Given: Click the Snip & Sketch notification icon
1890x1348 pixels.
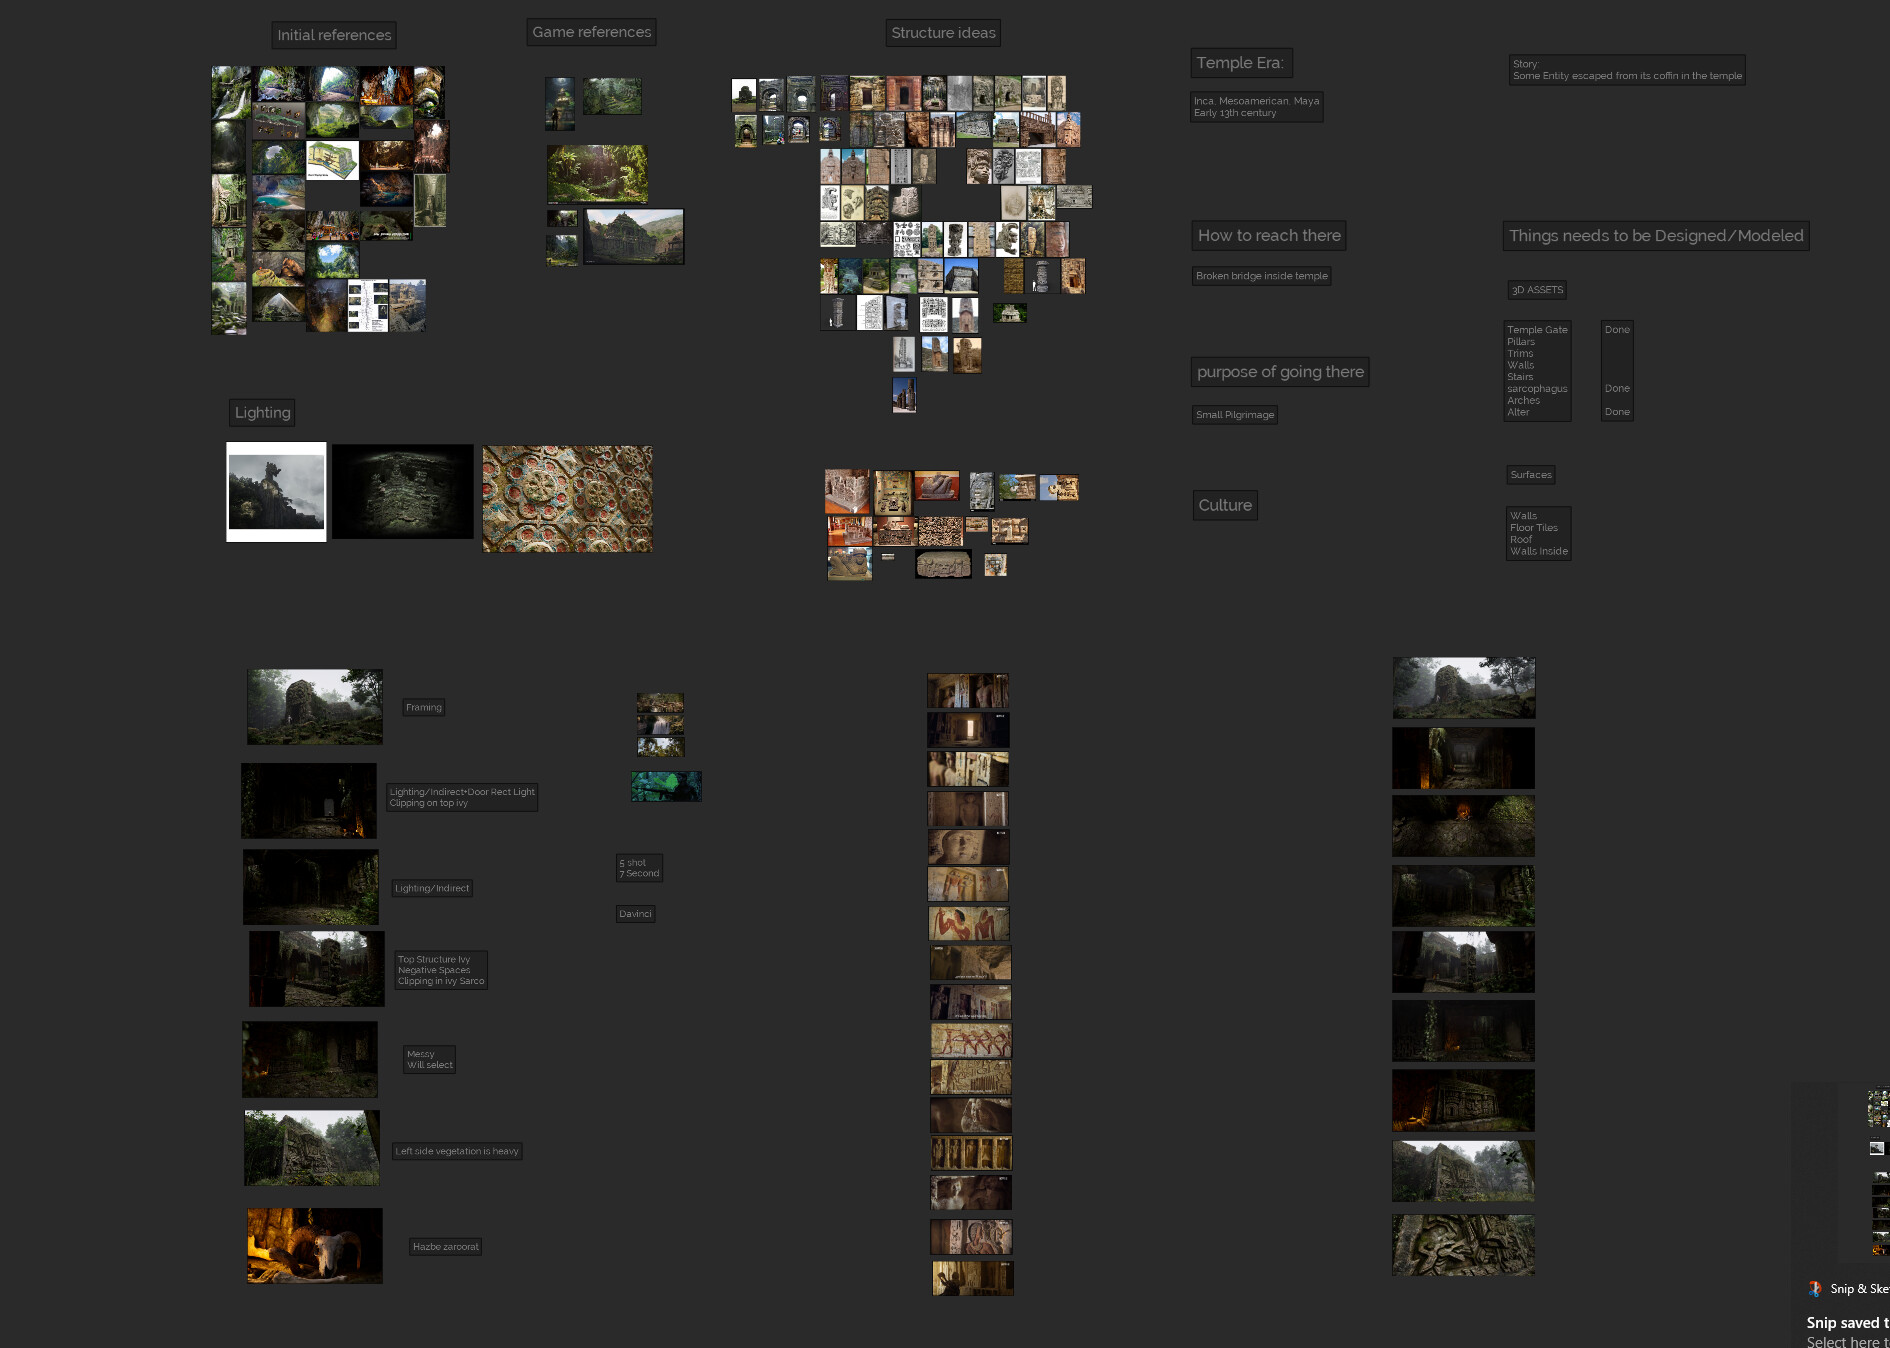Looking at the screenshot, I should pyautogui.click(x=1815, y=1289).
